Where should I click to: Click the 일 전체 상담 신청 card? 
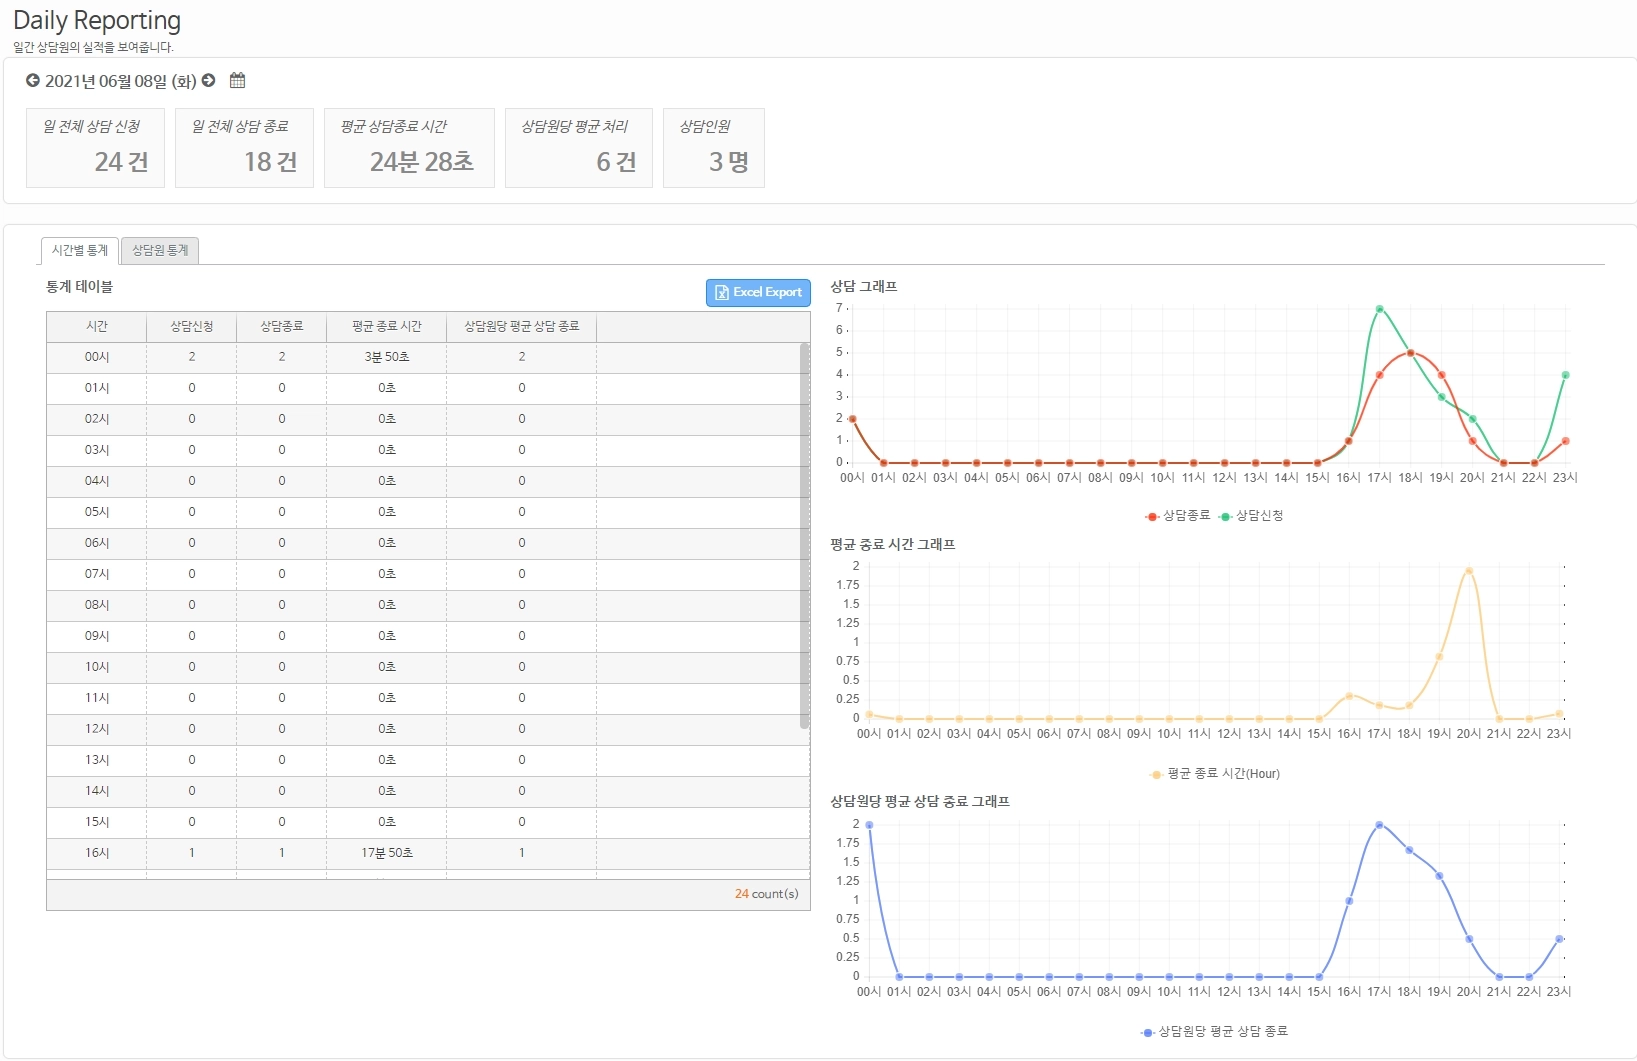point(95,148)
